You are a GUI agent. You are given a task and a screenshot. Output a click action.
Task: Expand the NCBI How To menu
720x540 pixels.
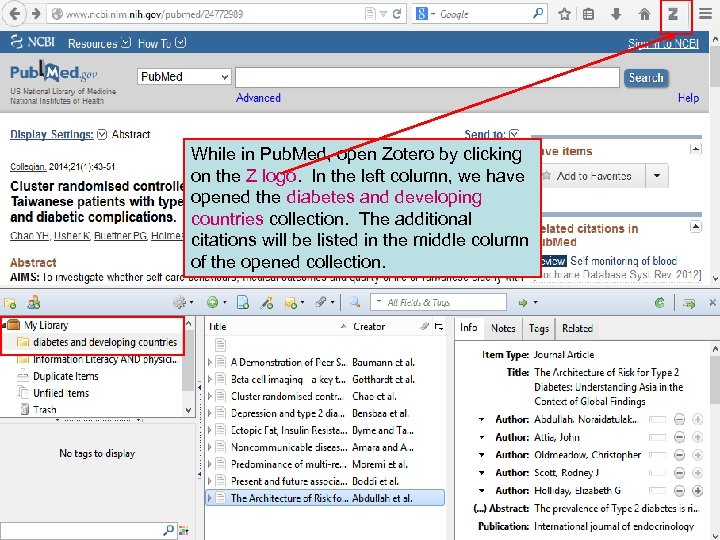tap(162, 43)
